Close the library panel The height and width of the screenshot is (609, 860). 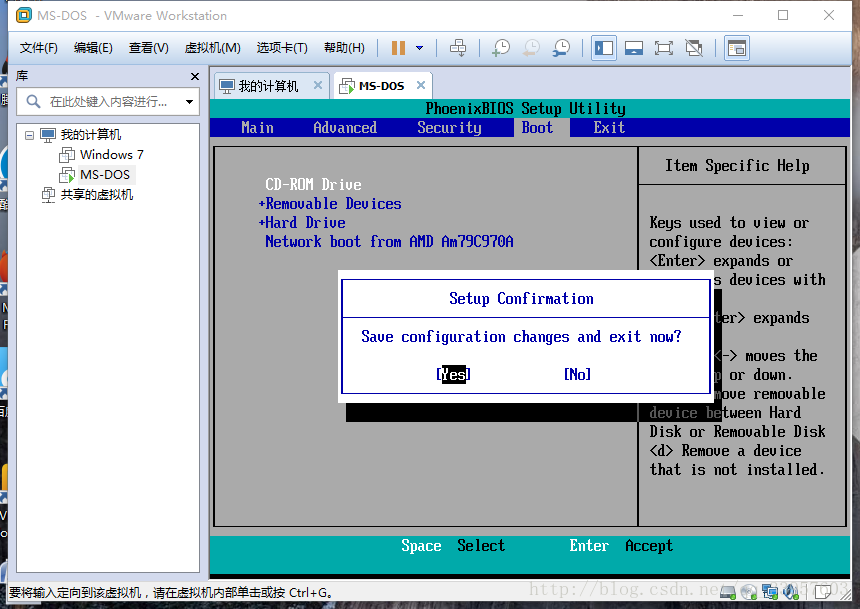pos(195,76)
